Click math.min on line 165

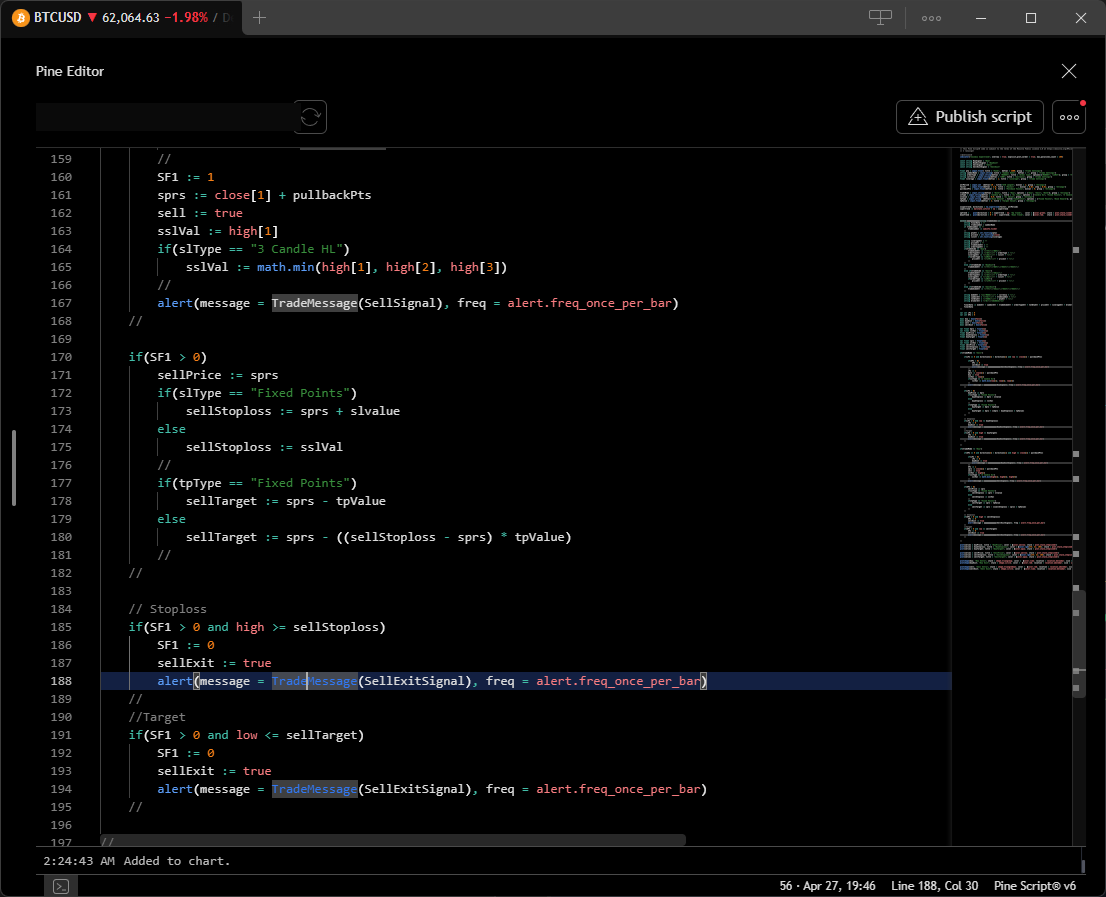[x=286, y=267]
